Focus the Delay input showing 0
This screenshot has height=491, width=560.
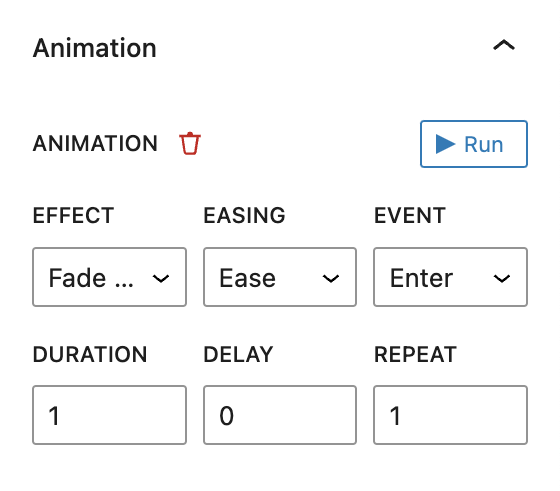coord(280,415)
